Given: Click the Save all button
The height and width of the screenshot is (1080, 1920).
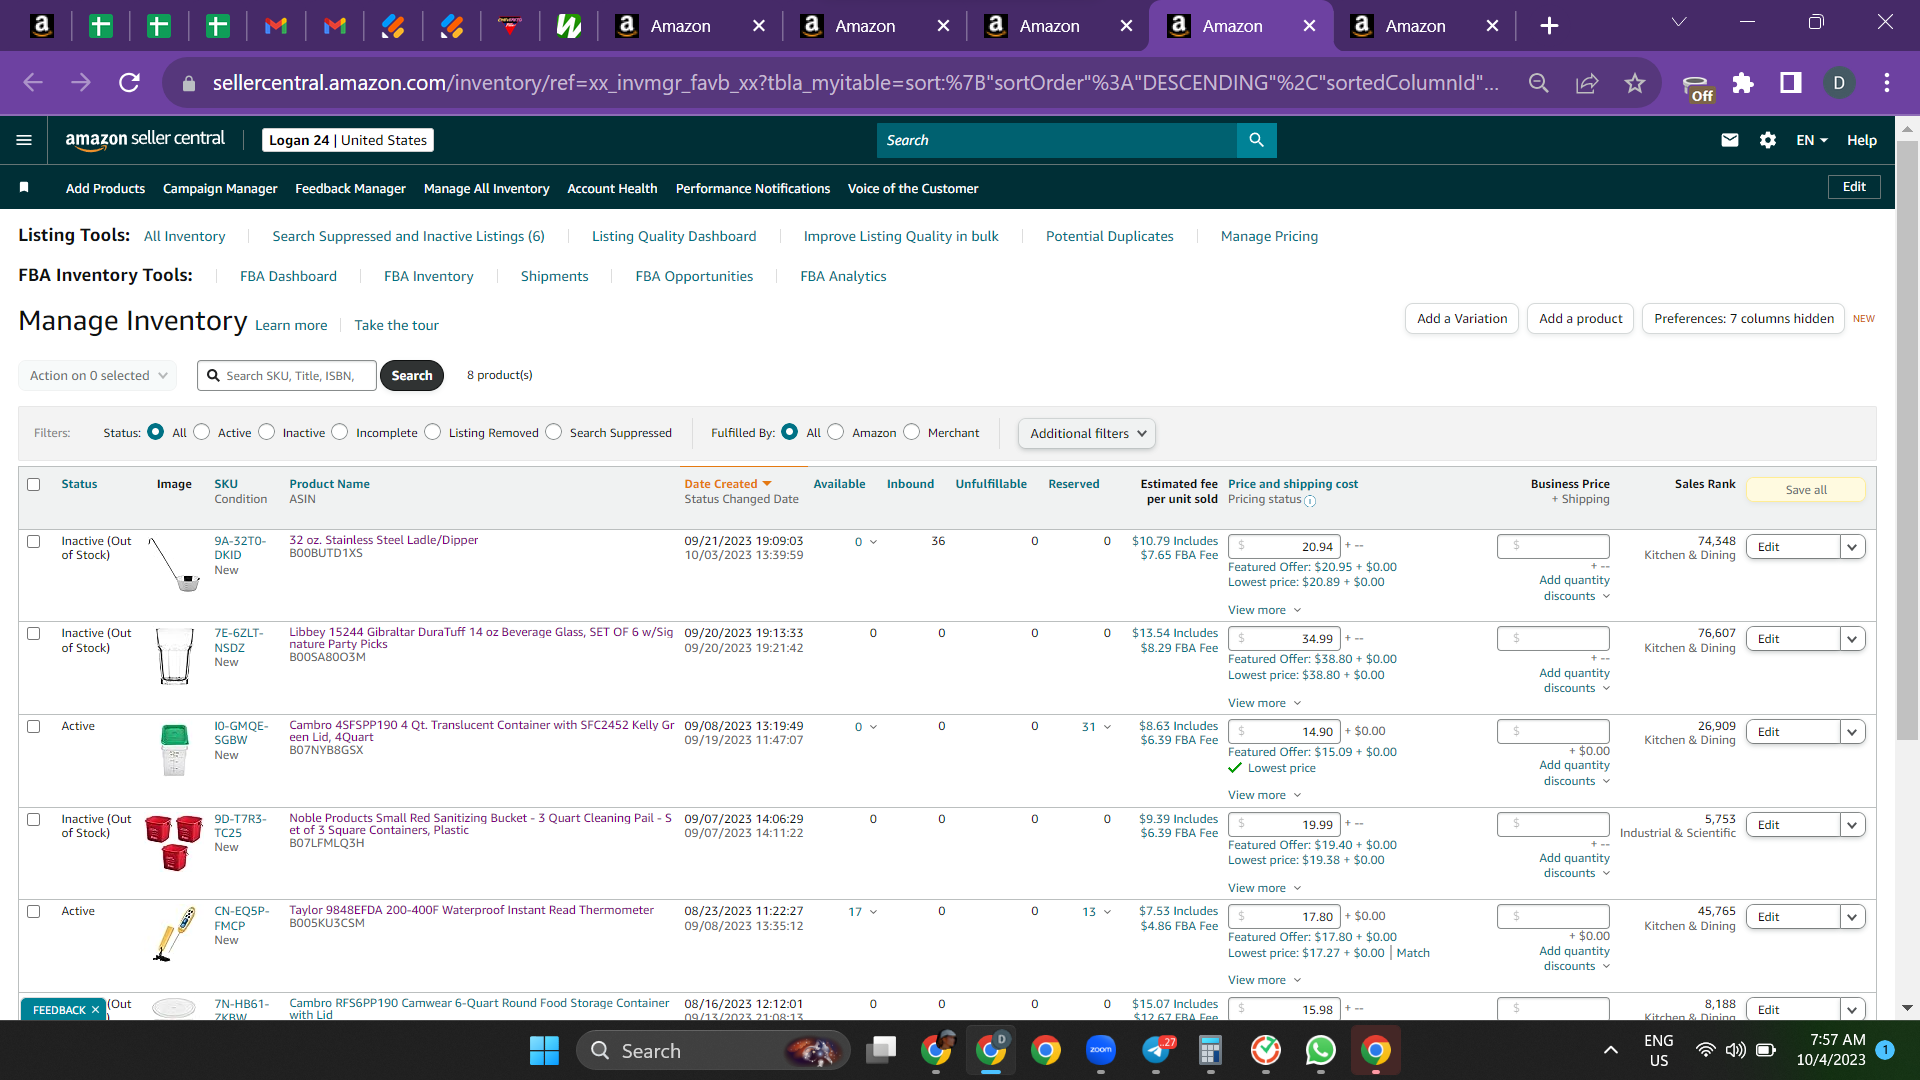Looking at the screenshot, I should [1805, 490].
